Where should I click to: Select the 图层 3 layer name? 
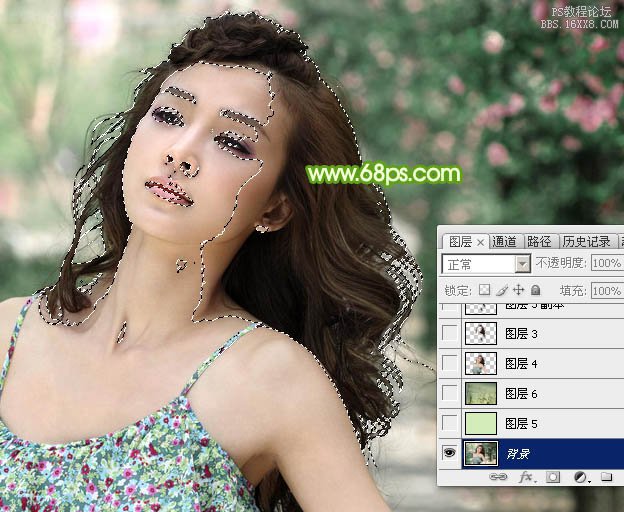(x=521, y=333)
